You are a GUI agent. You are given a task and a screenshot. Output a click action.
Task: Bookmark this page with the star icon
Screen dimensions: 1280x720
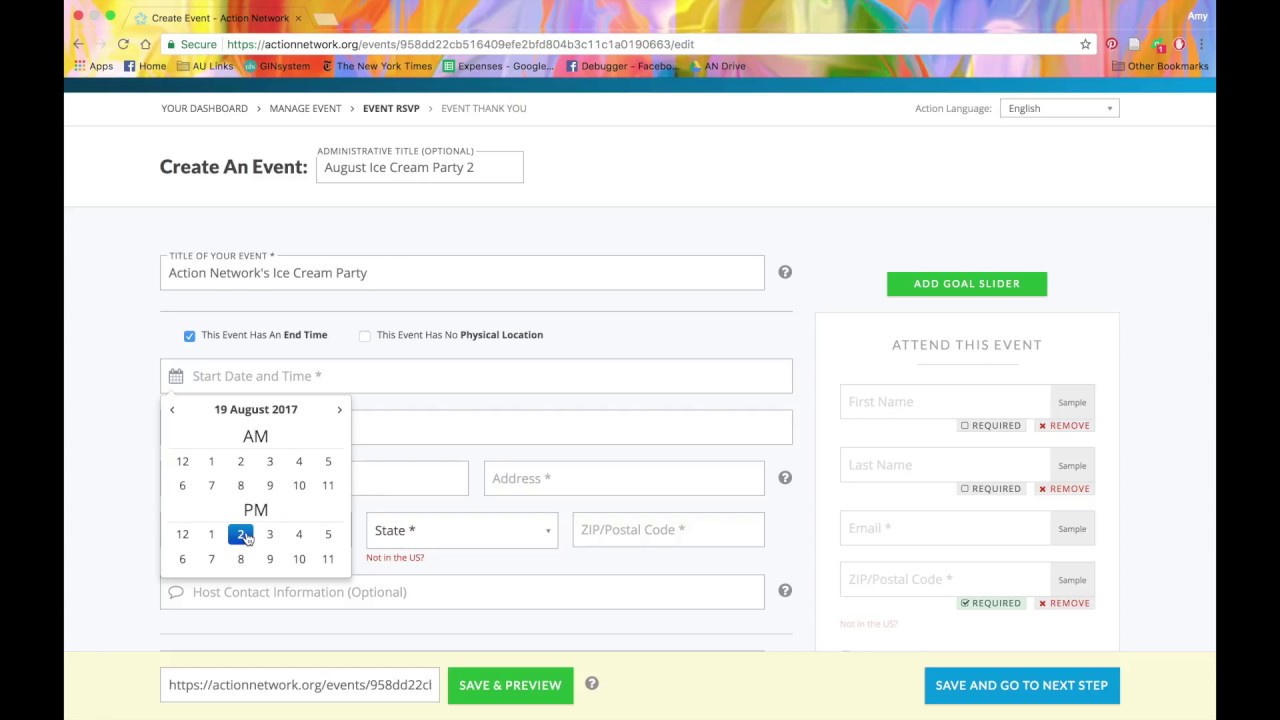point(1085,44)
